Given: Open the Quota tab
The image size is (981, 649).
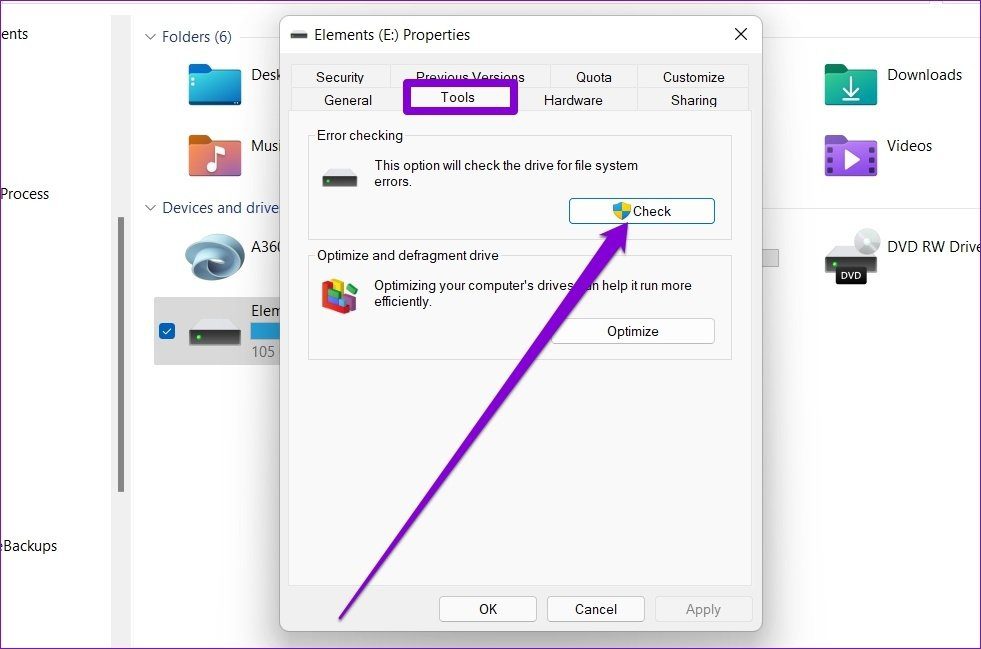Looking at the screenshot, I should tap(594, 77).
